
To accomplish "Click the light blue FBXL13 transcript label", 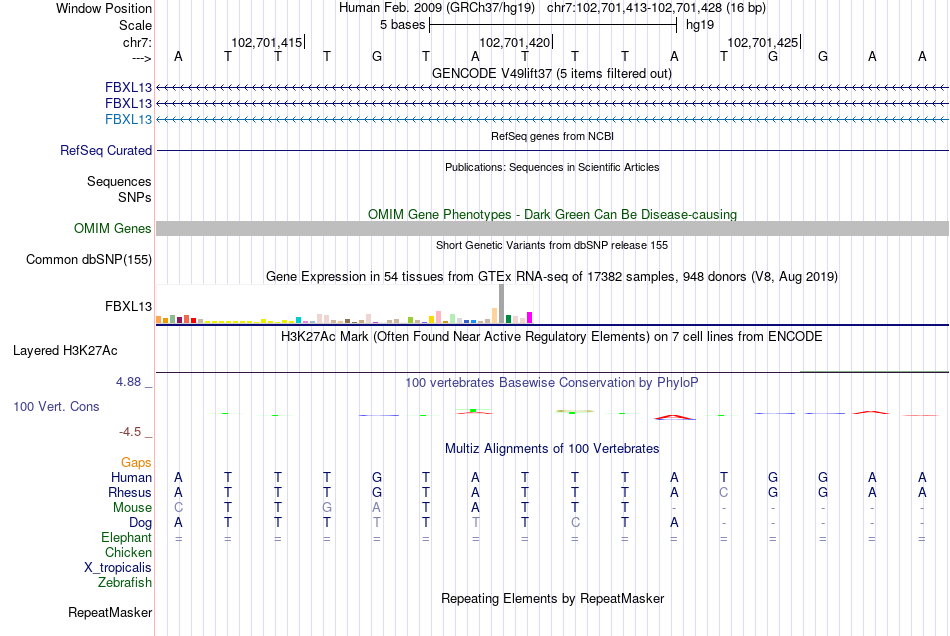I will (x=128, y=119).
